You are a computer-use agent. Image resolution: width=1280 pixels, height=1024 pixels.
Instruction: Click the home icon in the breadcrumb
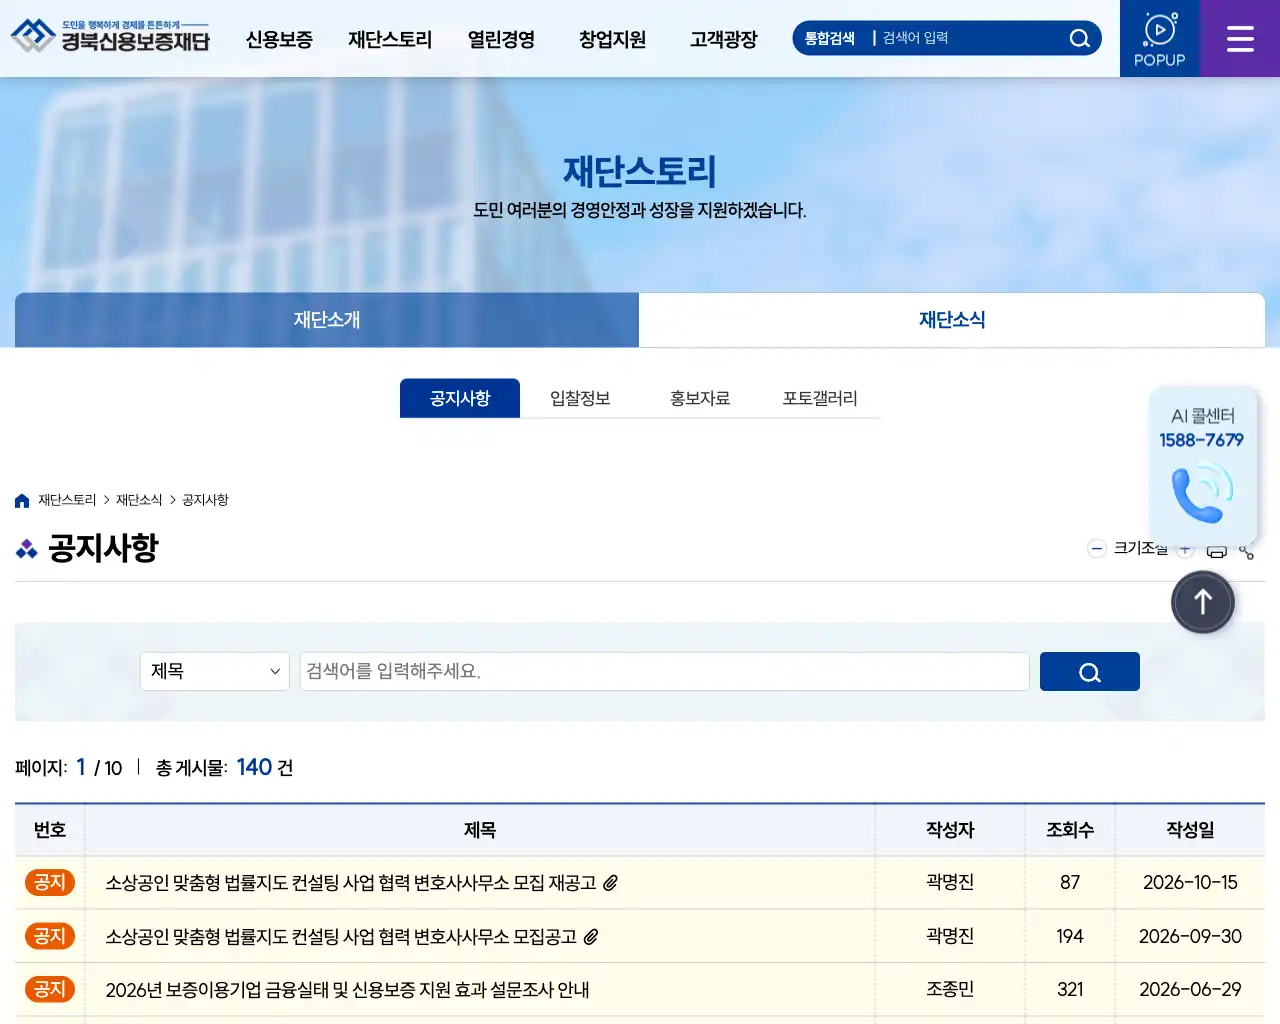[x=22, y=500]
